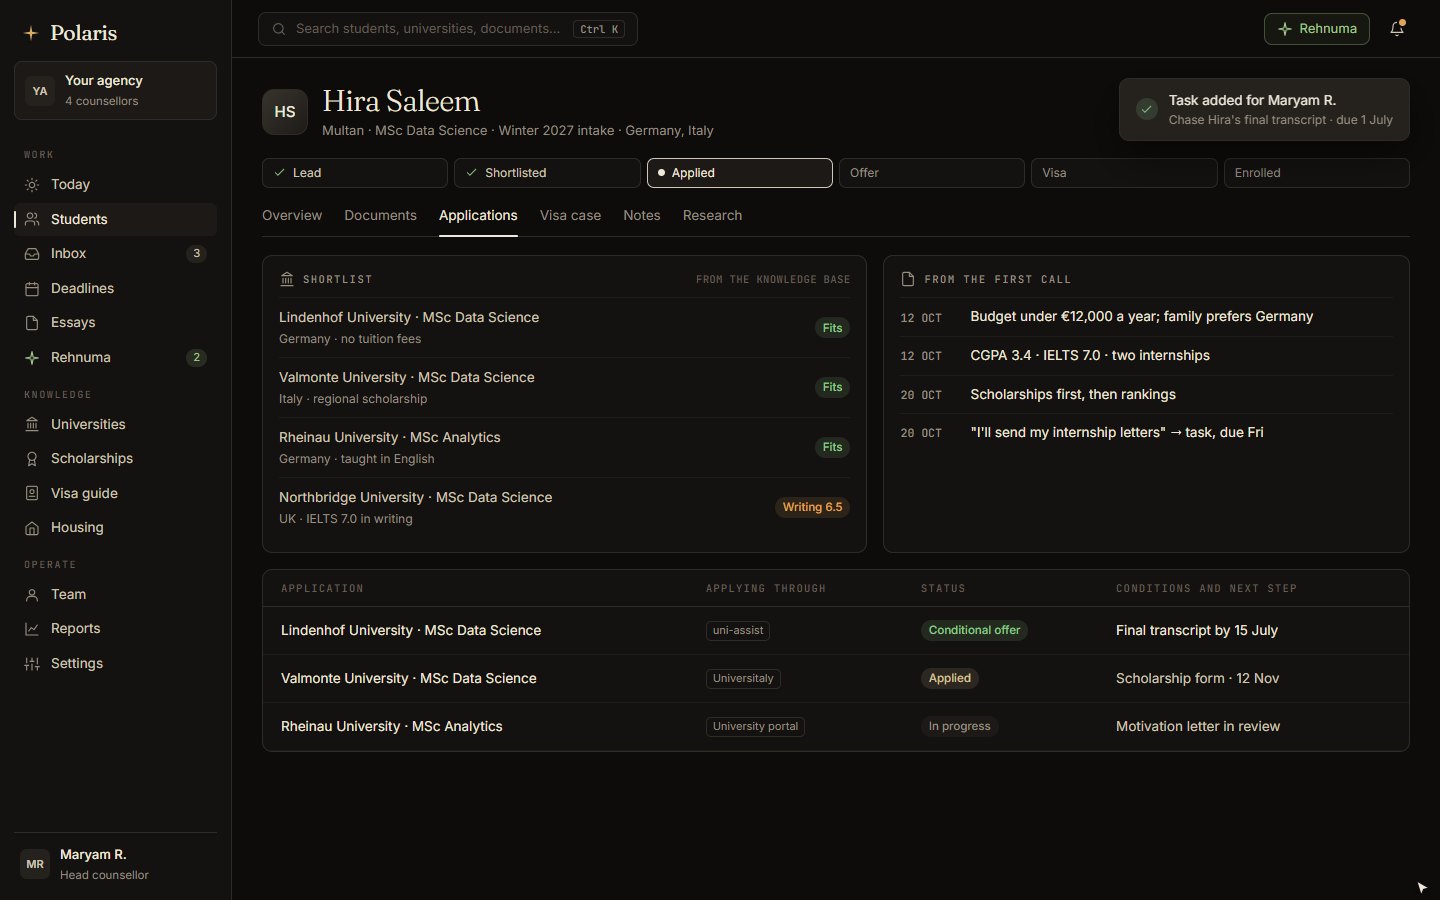Focus the search students input field
The image size is (1440, 900).
click(x=447, y=29)
